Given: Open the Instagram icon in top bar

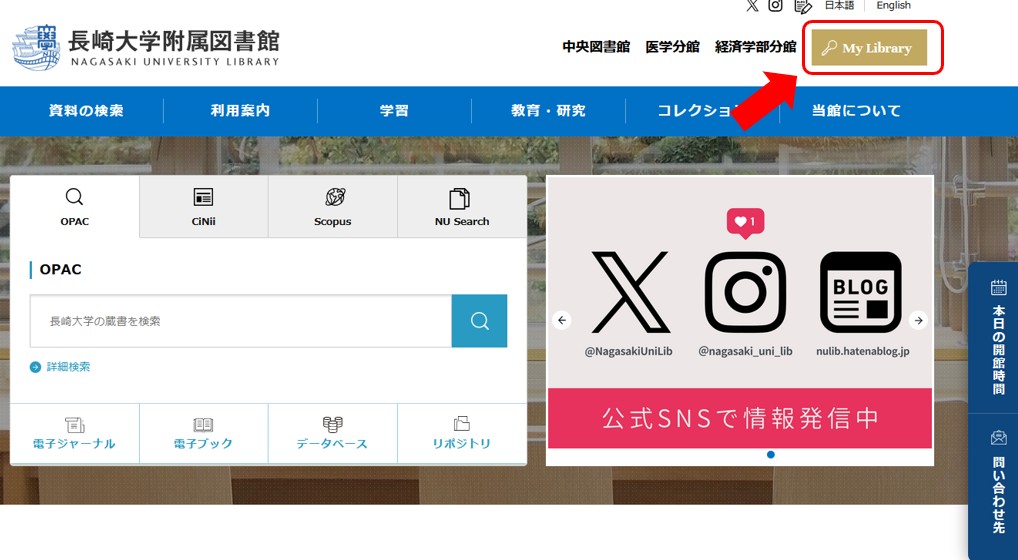Looking at the screenshot, I should (x=775, y=6).
